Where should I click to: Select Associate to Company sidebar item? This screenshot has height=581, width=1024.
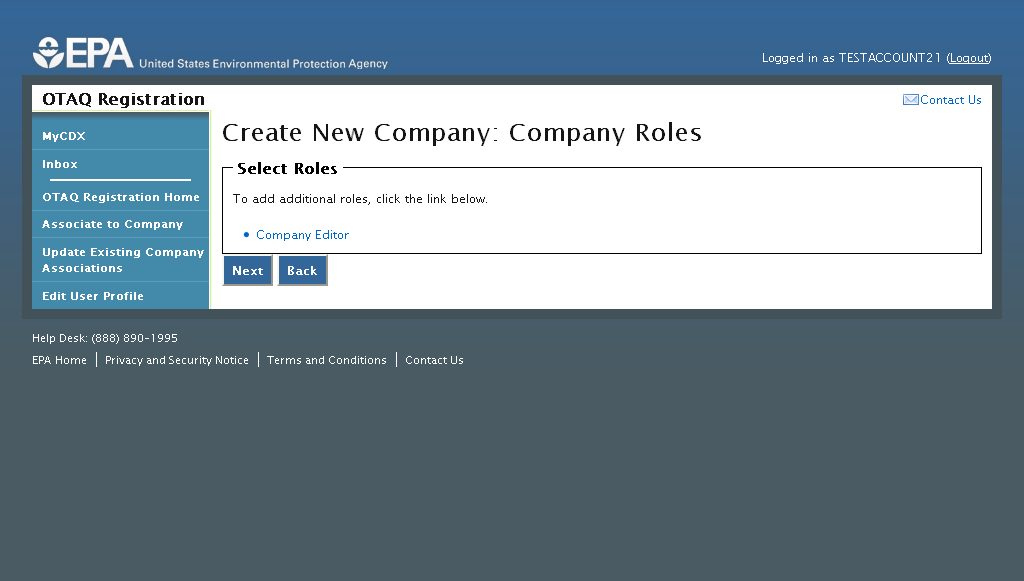click(x=112, y=224)
